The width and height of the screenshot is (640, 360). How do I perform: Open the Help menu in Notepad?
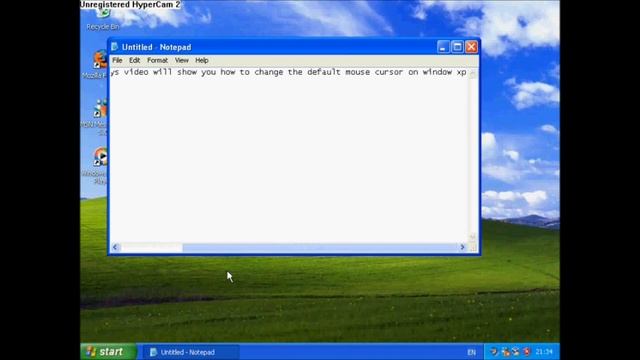[202, 60]
